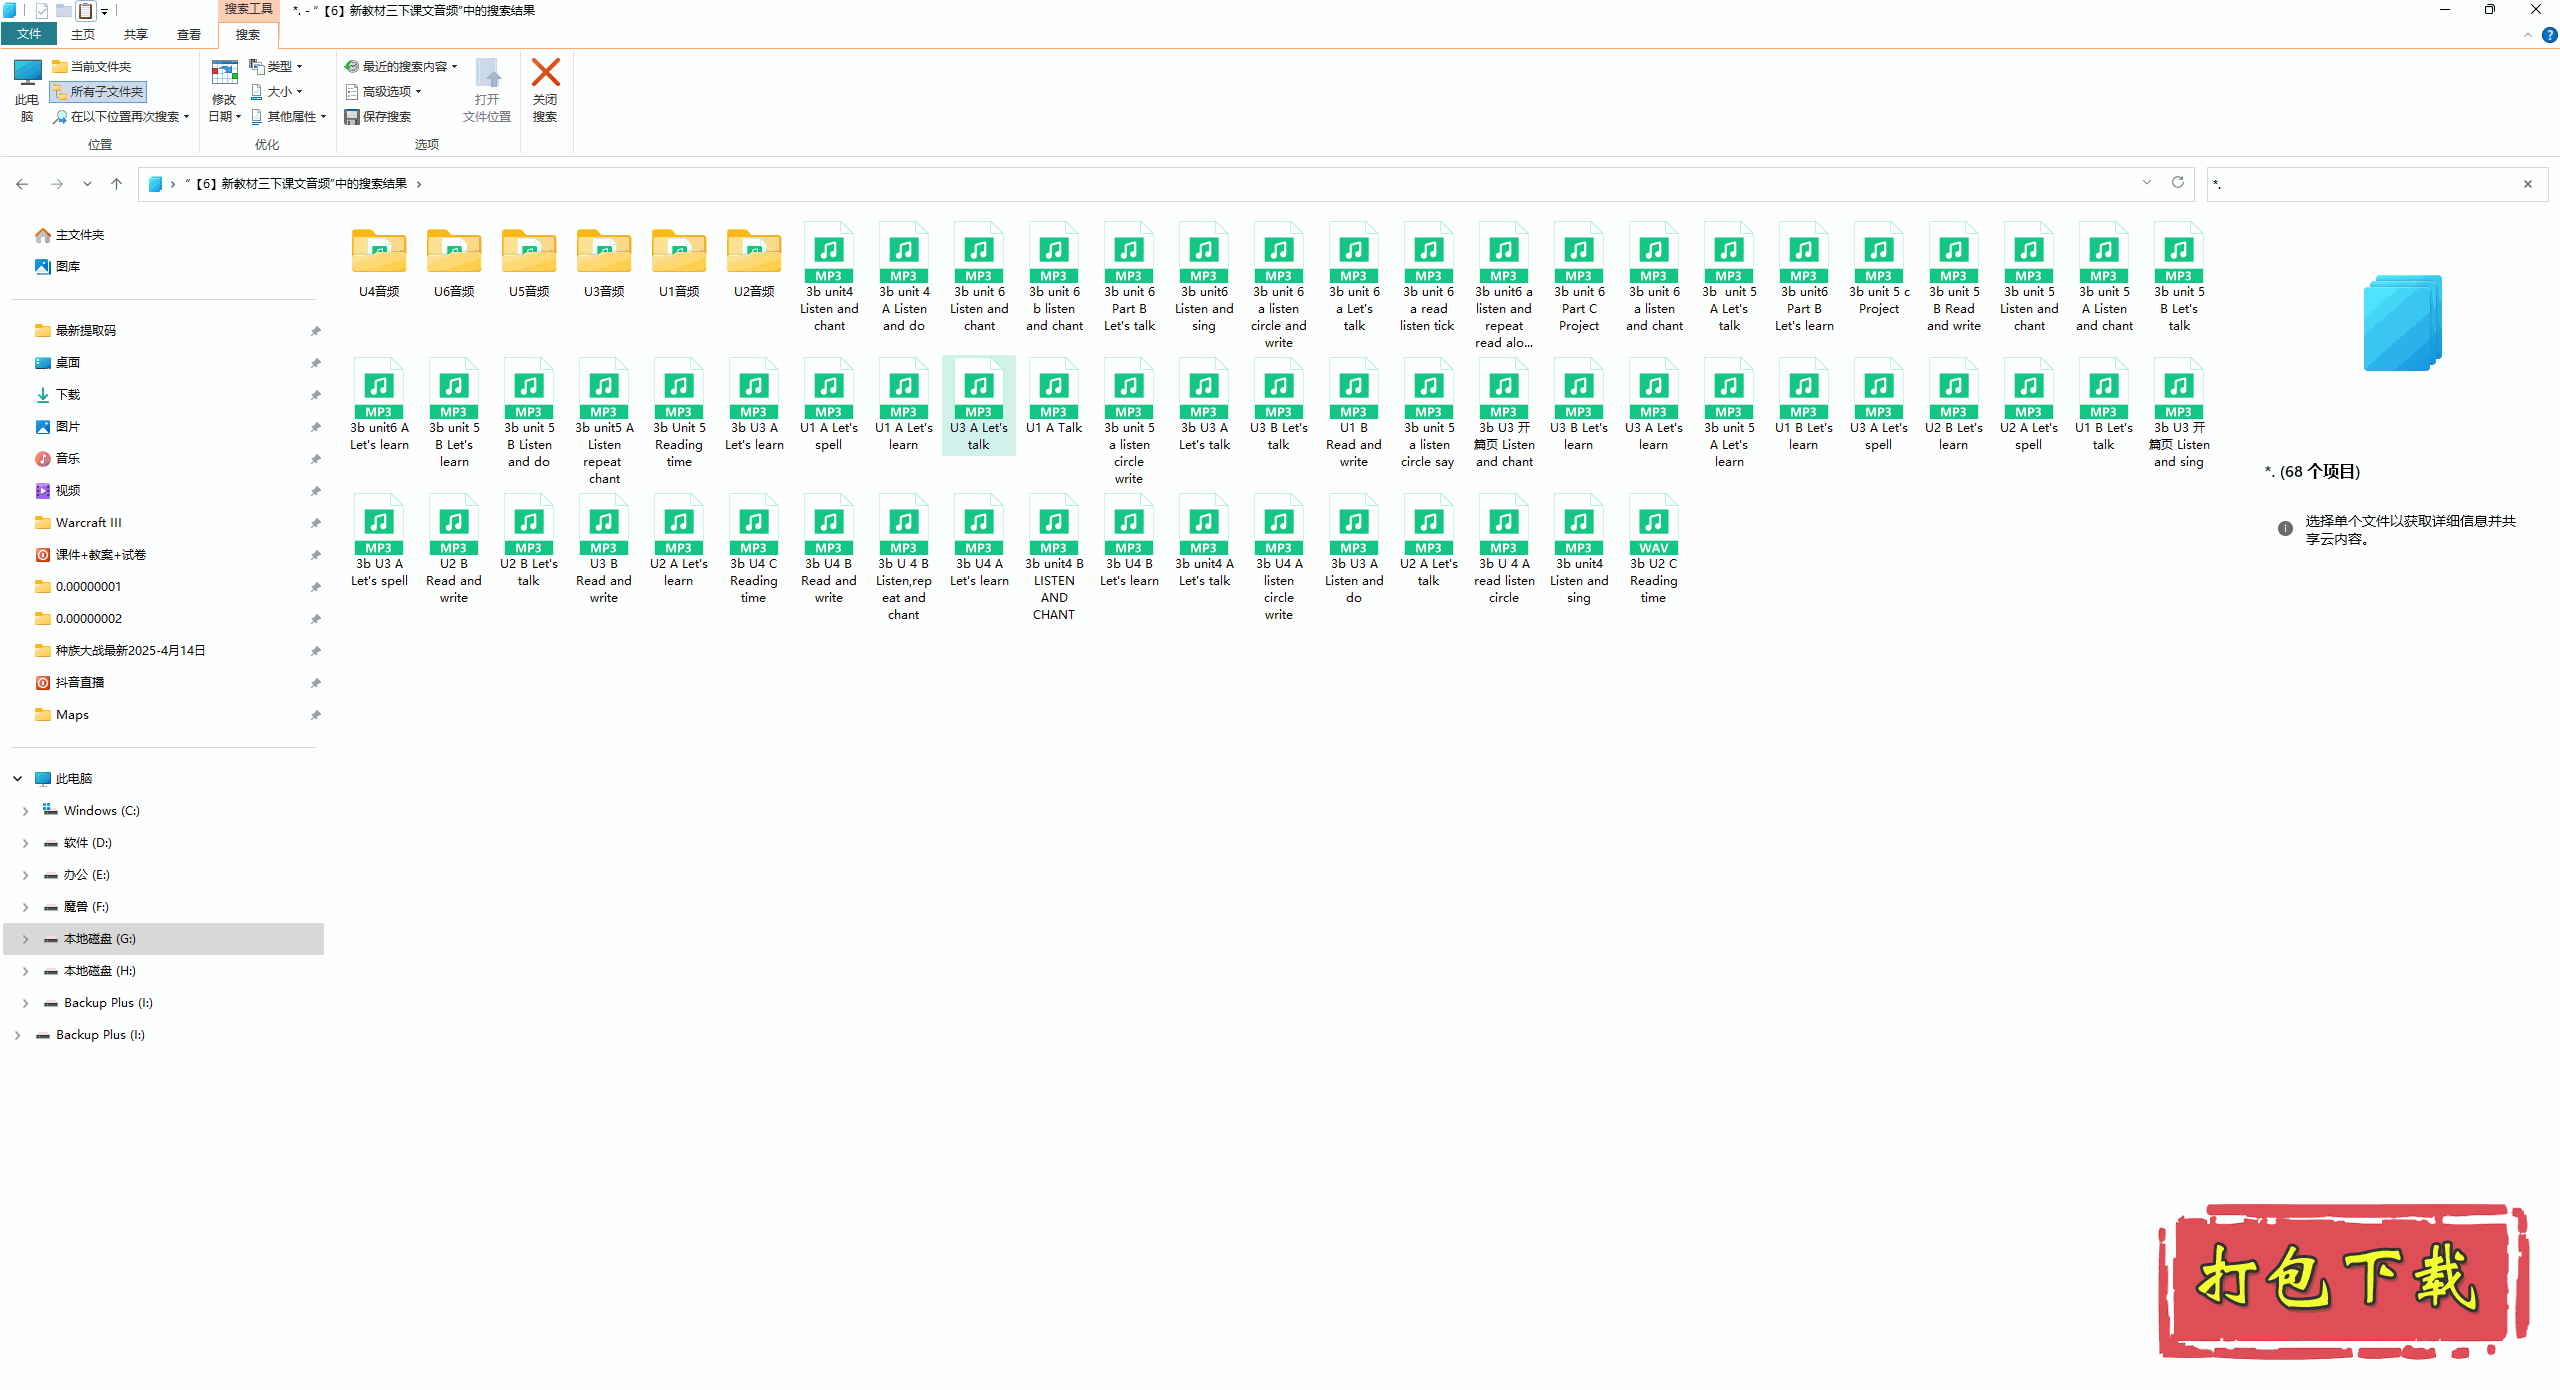The width and height of the screenshot is (2560, 1390).
Task: Select 3b U4 C Reading time file
Action: (753, 549)
